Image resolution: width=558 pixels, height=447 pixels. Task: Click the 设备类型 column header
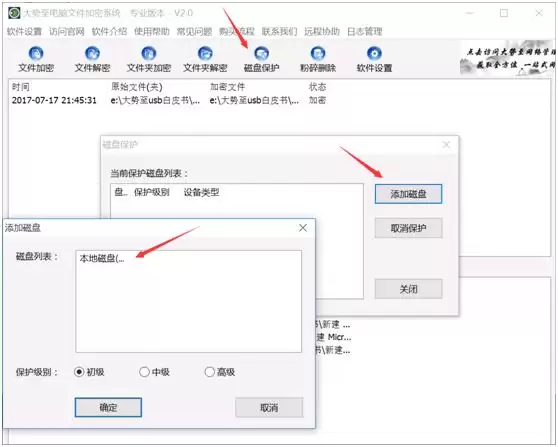coord(201,193)
